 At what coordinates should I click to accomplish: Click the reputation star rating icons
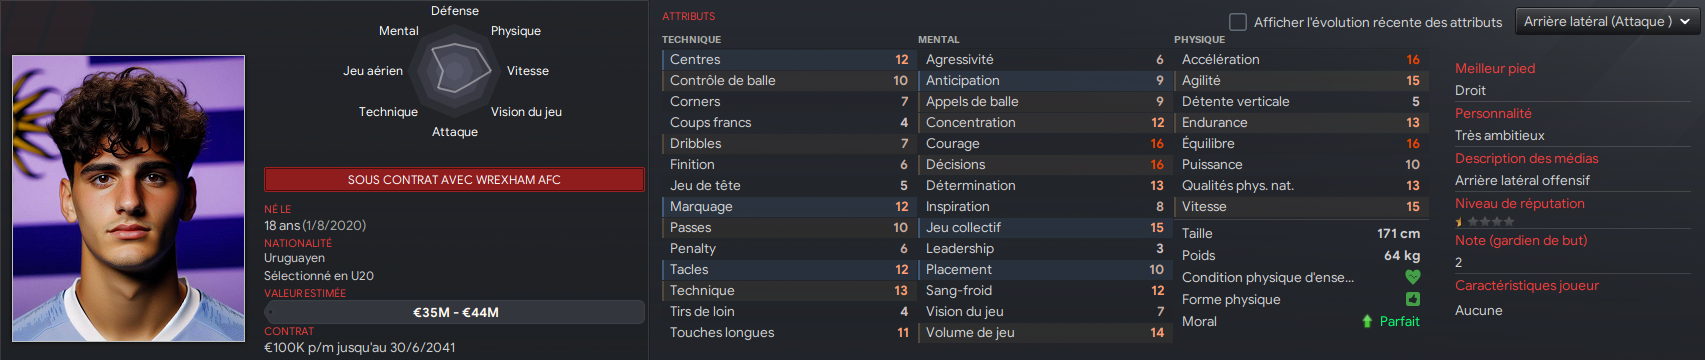(x=1484, y=221)
